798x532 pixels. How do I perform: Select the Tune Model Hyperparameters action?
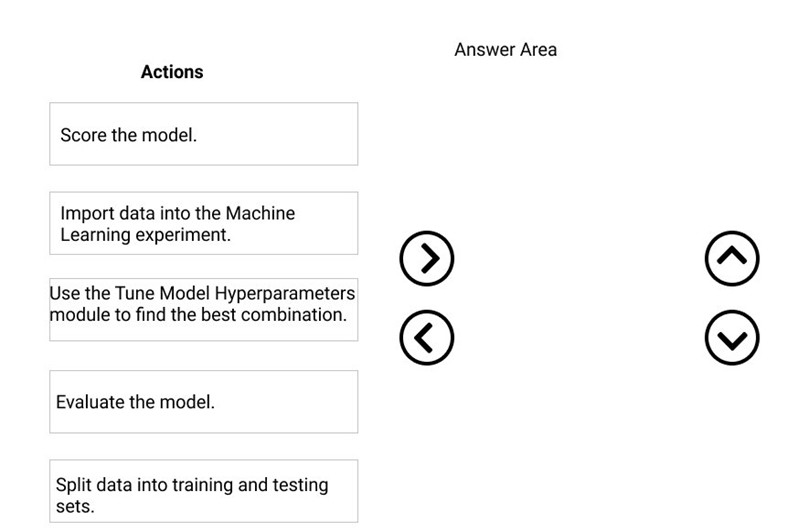point(204,309)
